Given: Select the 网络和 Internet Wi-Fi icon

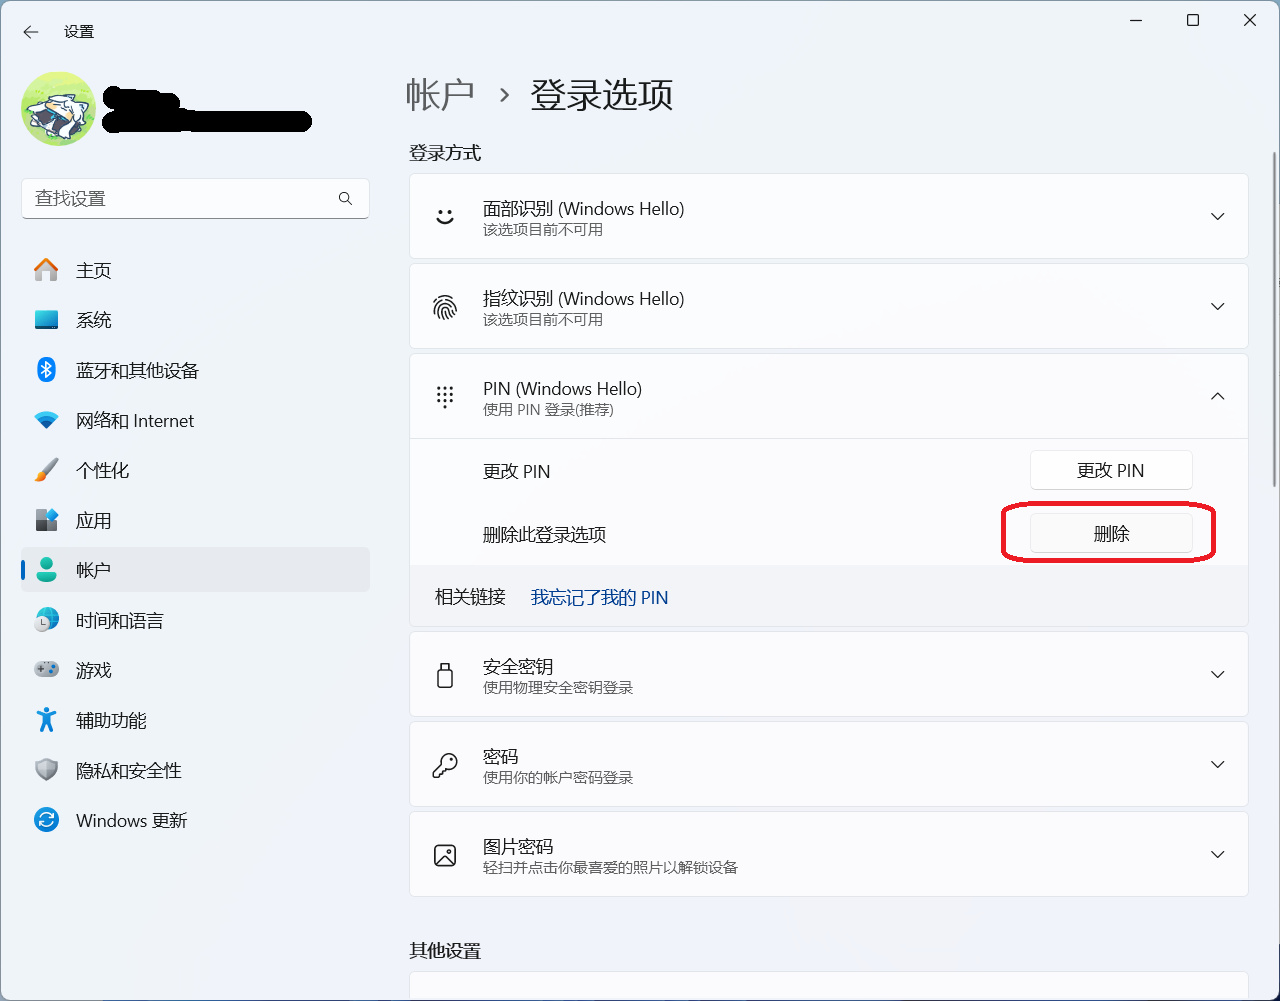Looking at the screenshot, I should [46, 420].
